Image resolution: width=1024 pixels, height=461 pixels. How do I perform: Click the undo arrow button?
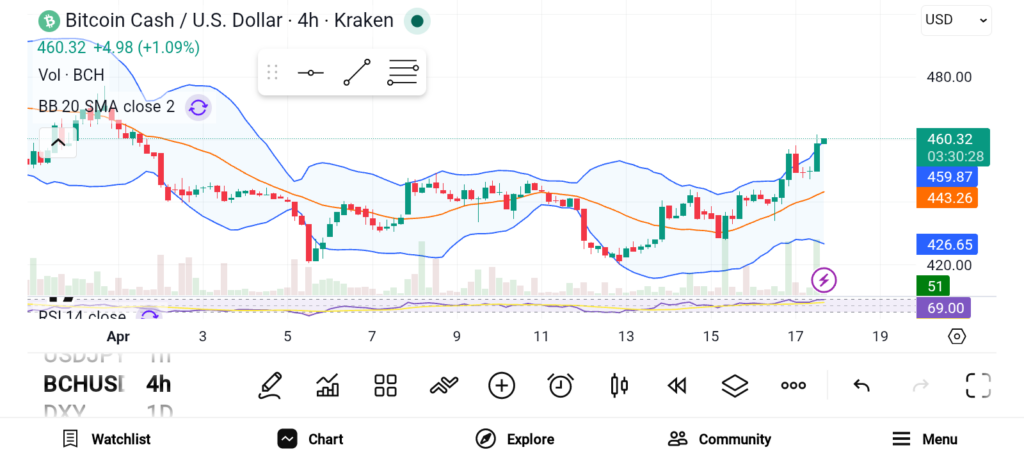tap(861, 385)
